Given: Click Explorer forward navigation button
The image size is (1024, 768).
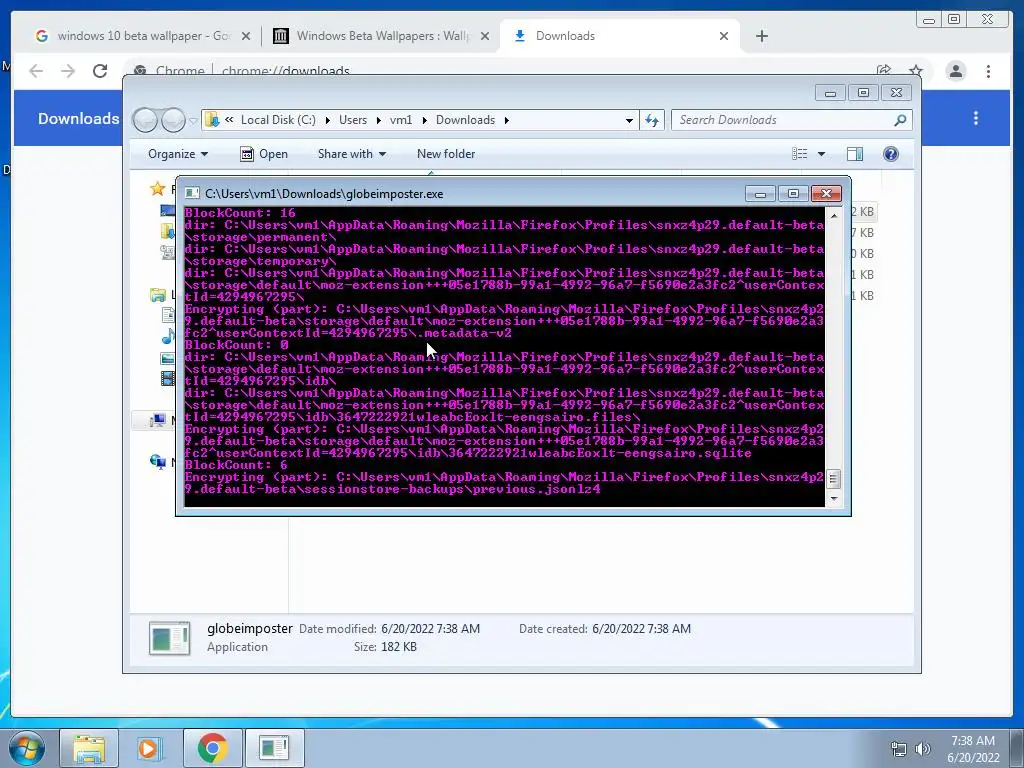Looking at the screenshot, I should 173,120.
